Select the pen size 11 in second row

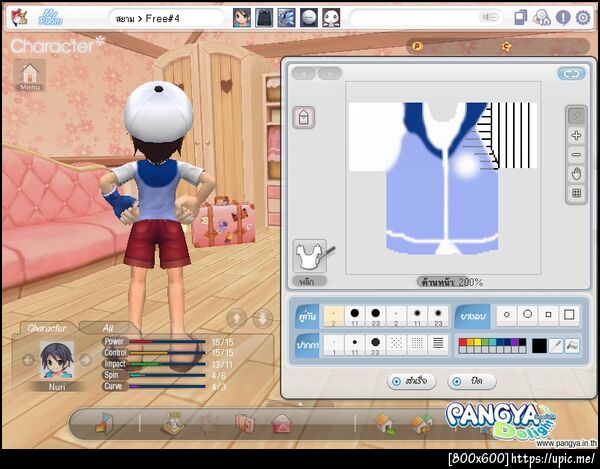[355, 345]
